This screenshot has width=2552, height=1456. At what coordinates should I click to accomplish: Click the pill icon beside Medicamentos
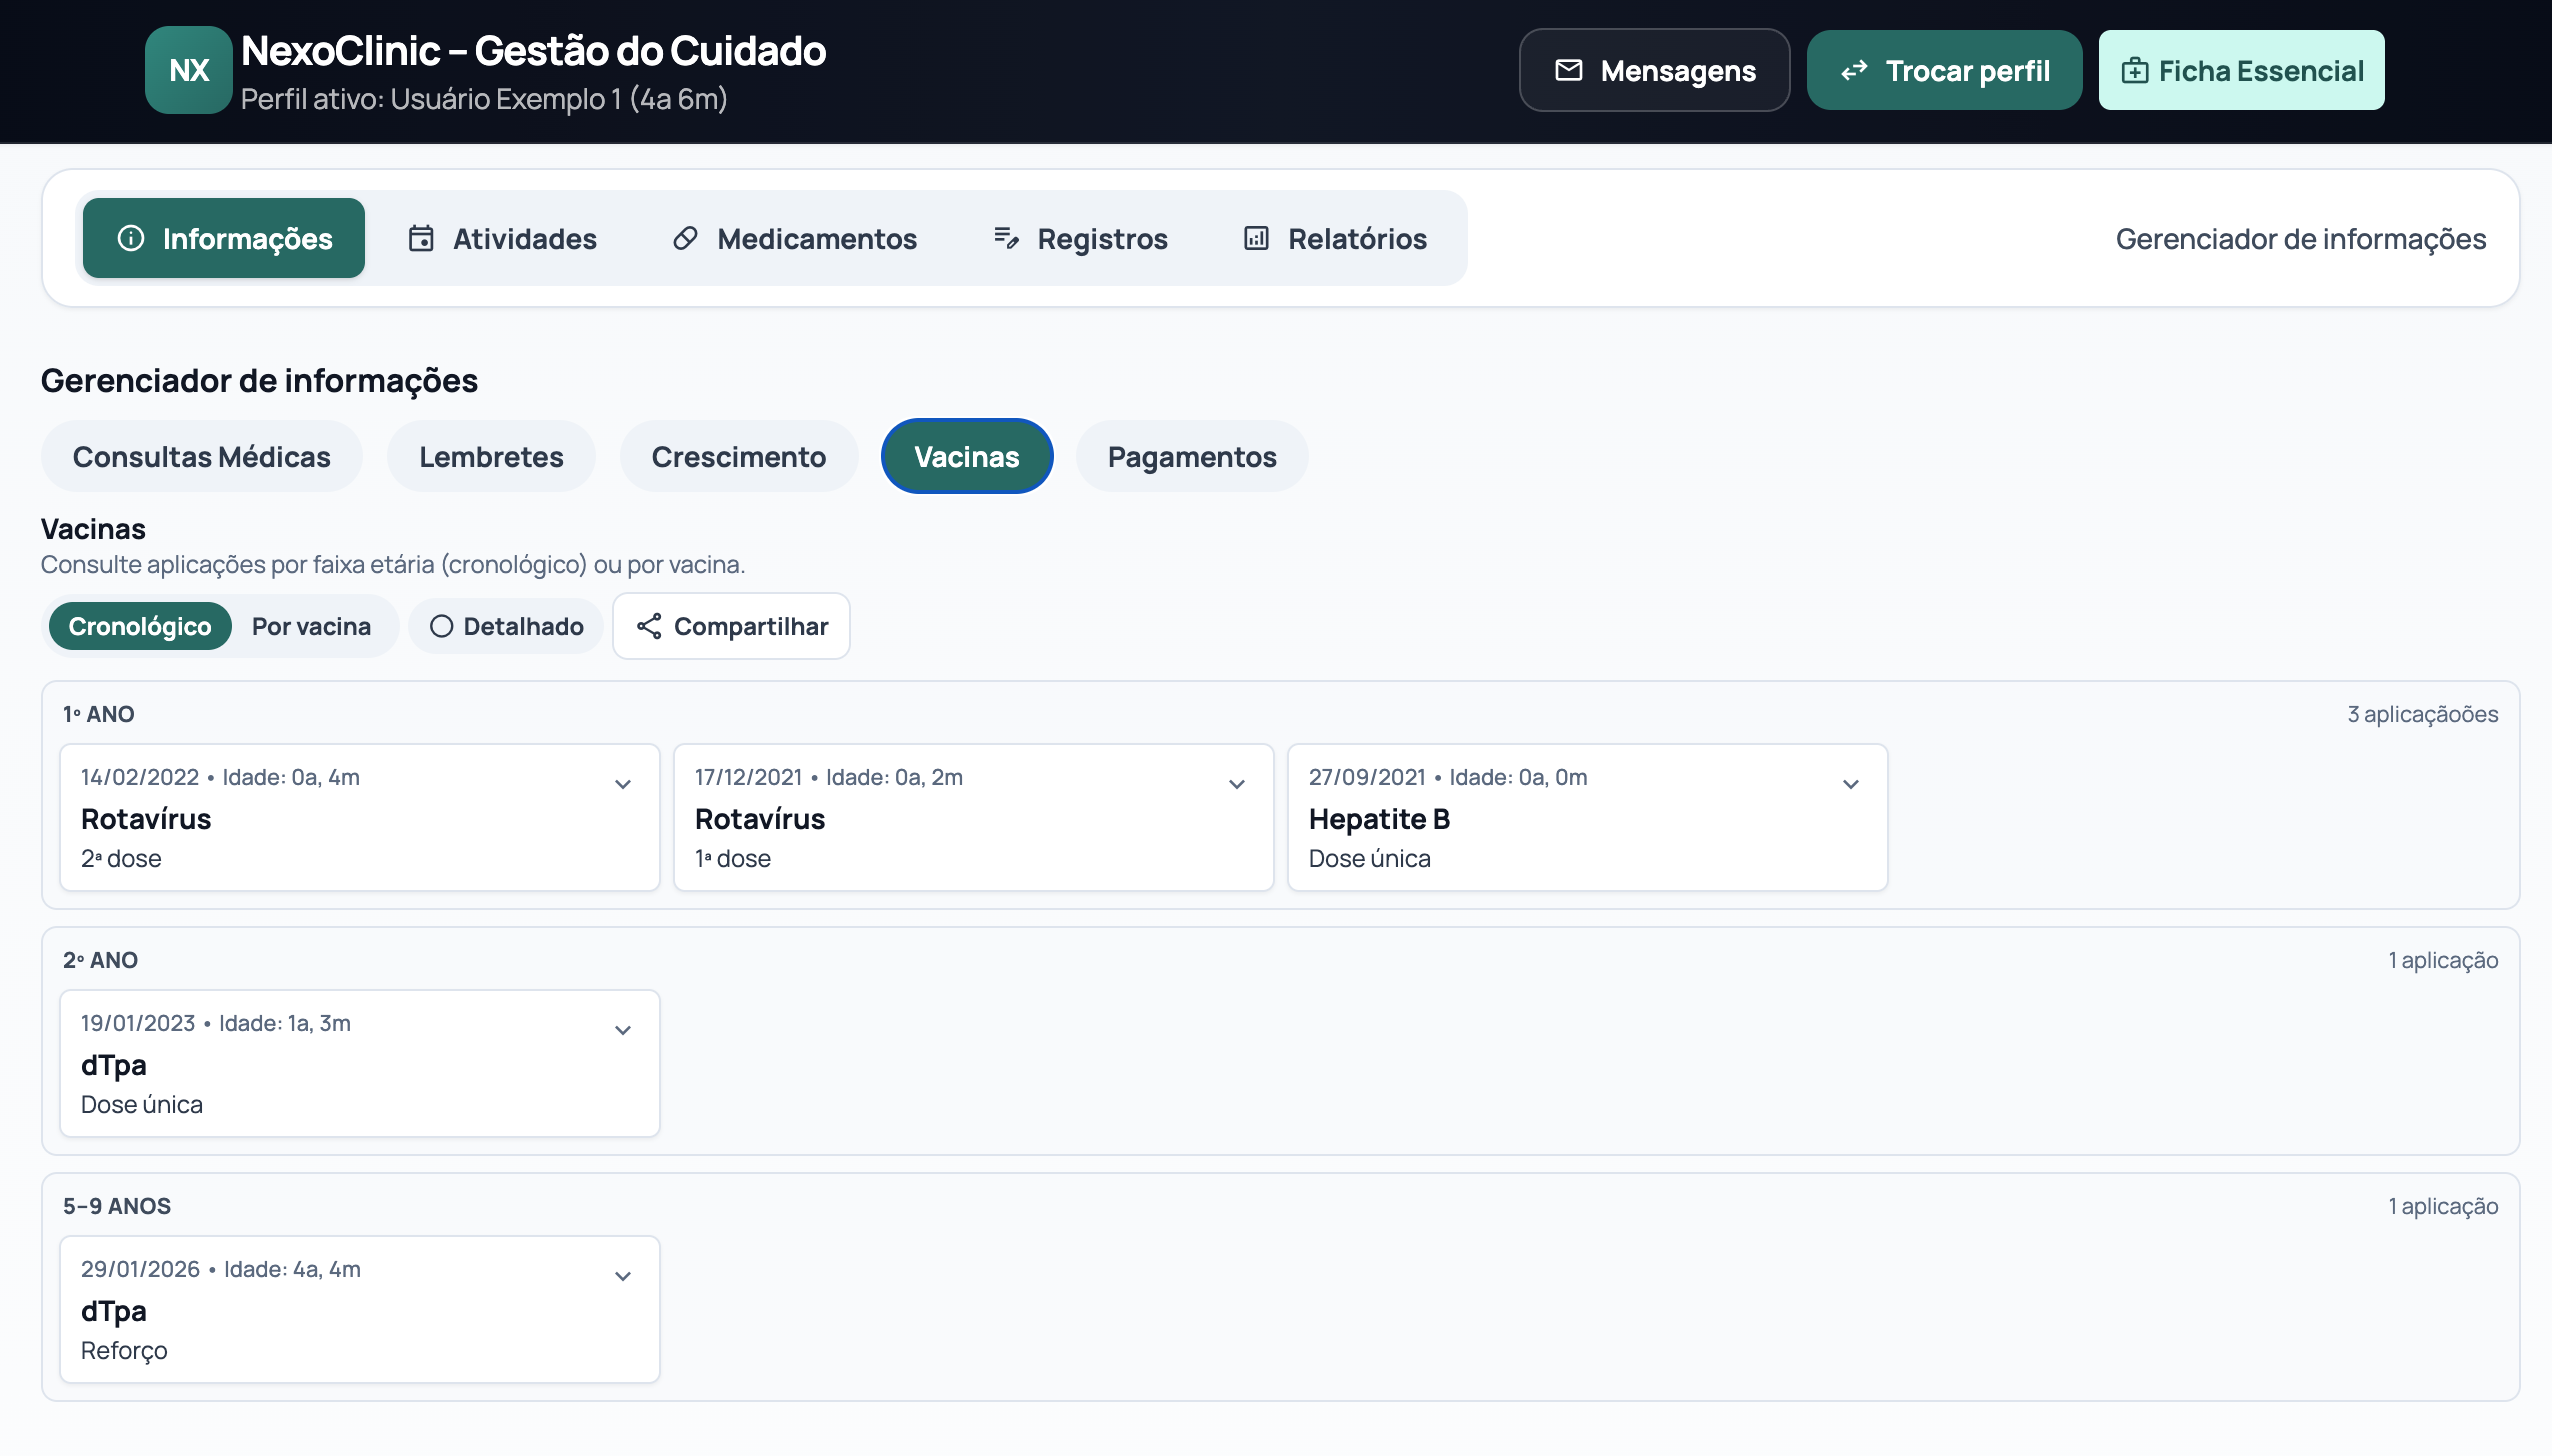[x=685, y=238]
